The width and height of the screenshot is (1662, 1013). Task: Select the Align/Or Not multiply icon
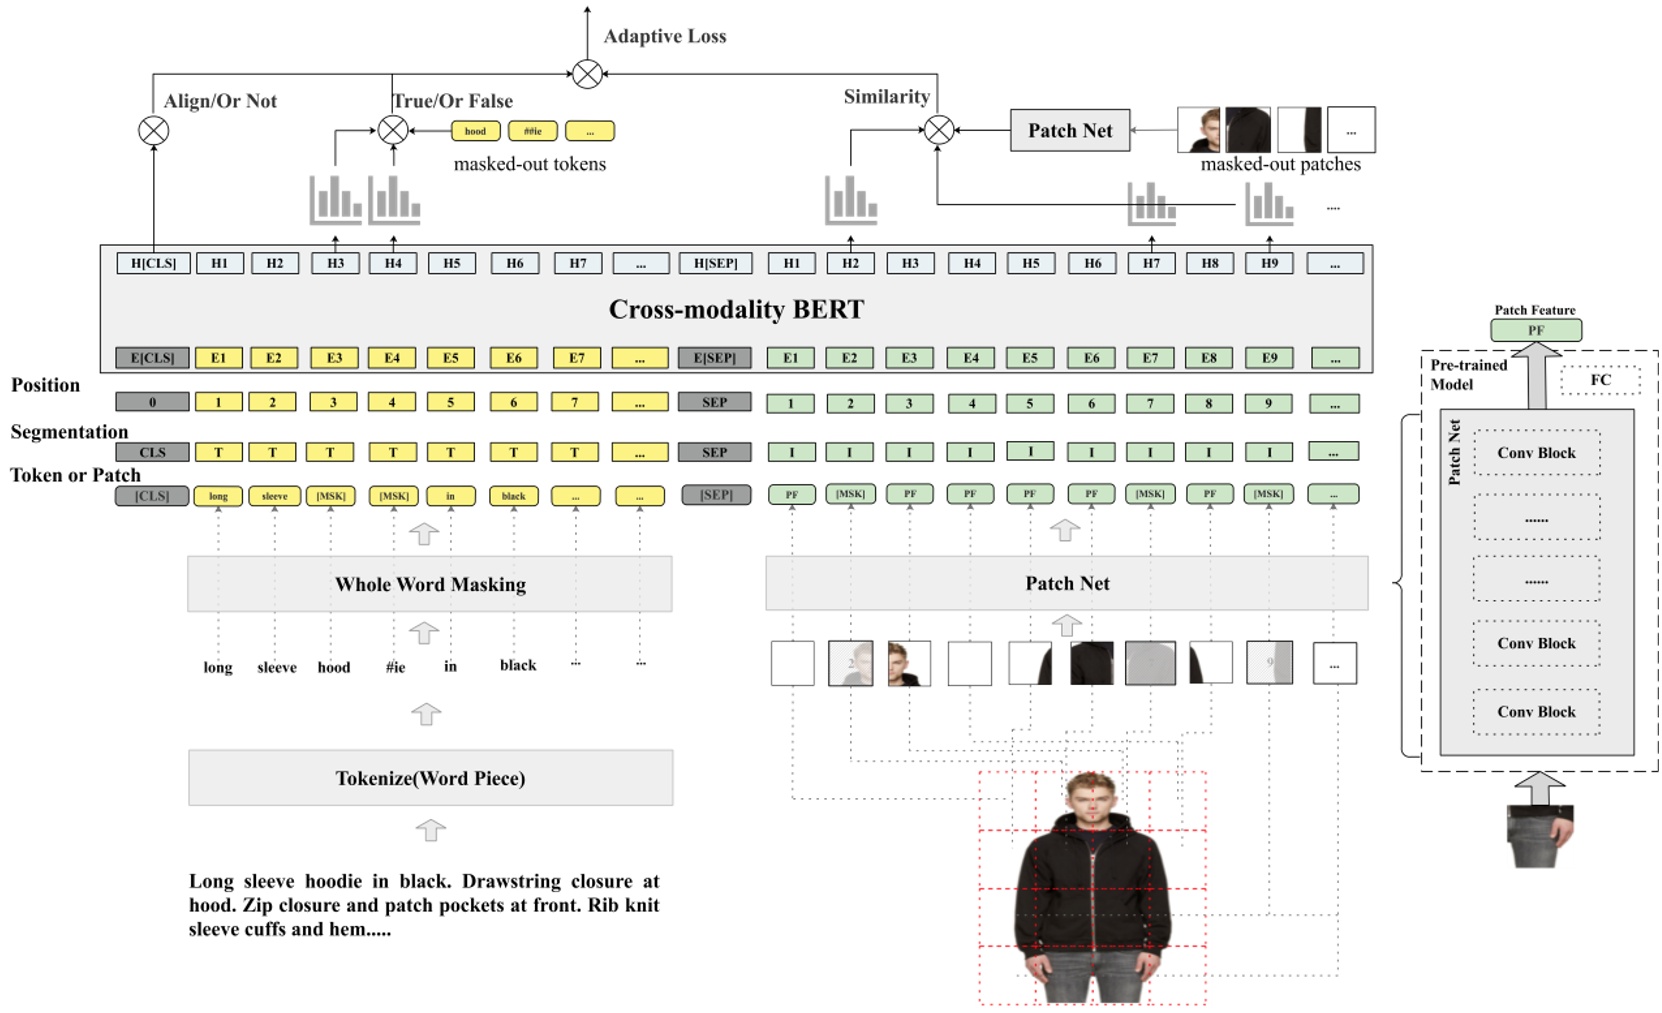click(152, 130)
